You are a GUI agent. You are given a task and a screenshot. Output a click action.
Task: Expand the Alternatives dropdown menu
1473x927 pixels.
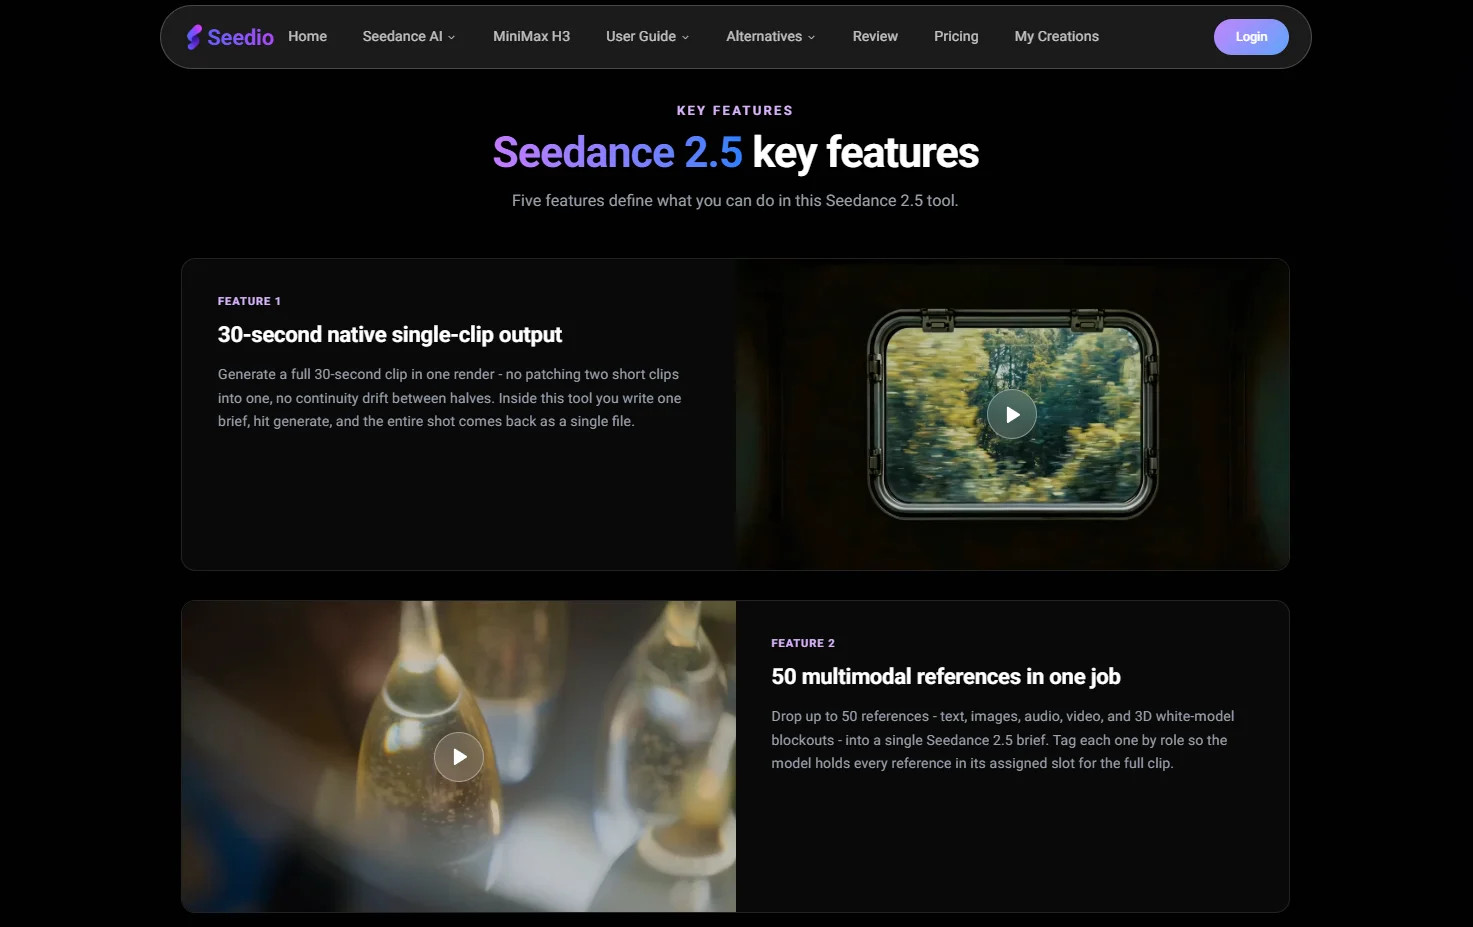click(771, 37)
